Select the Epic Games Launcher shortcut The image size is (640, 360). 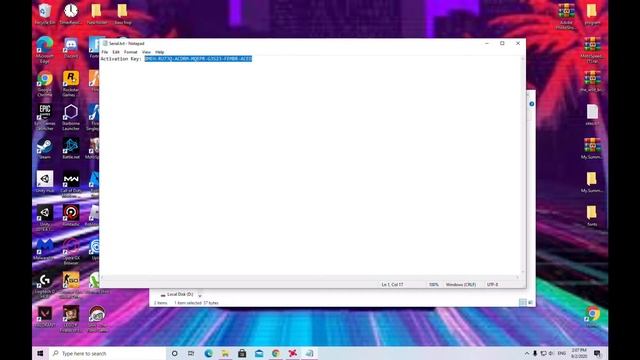pos(44,118)
